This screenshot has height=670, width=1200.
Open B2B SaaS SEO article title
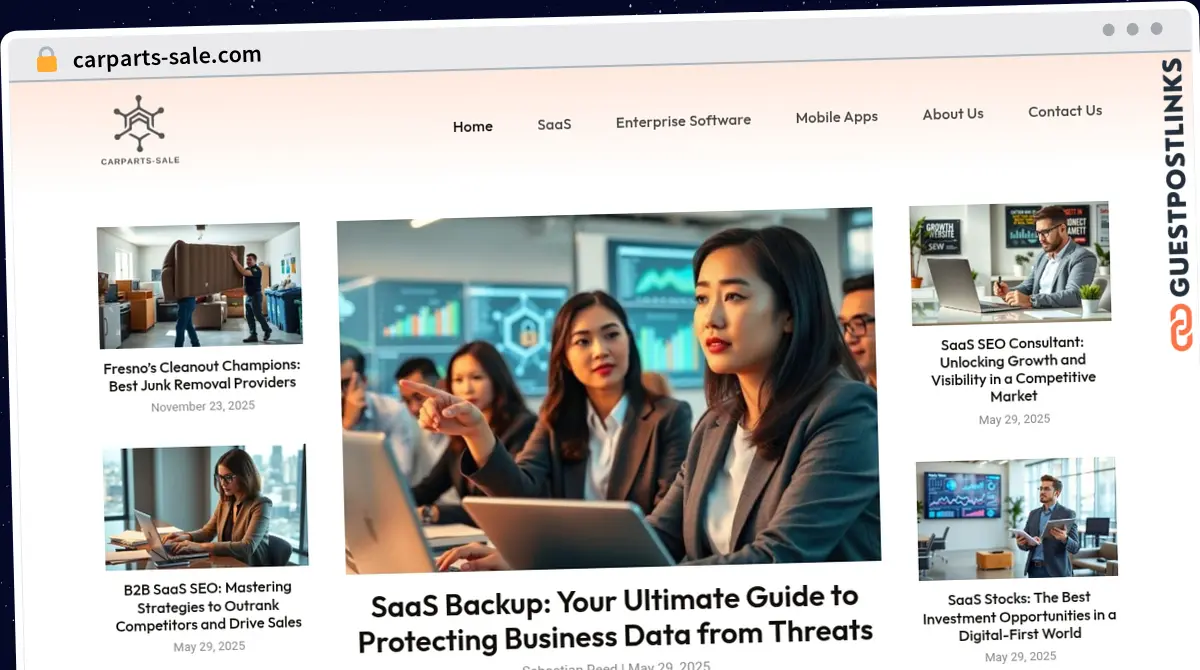tap(208, 606)
